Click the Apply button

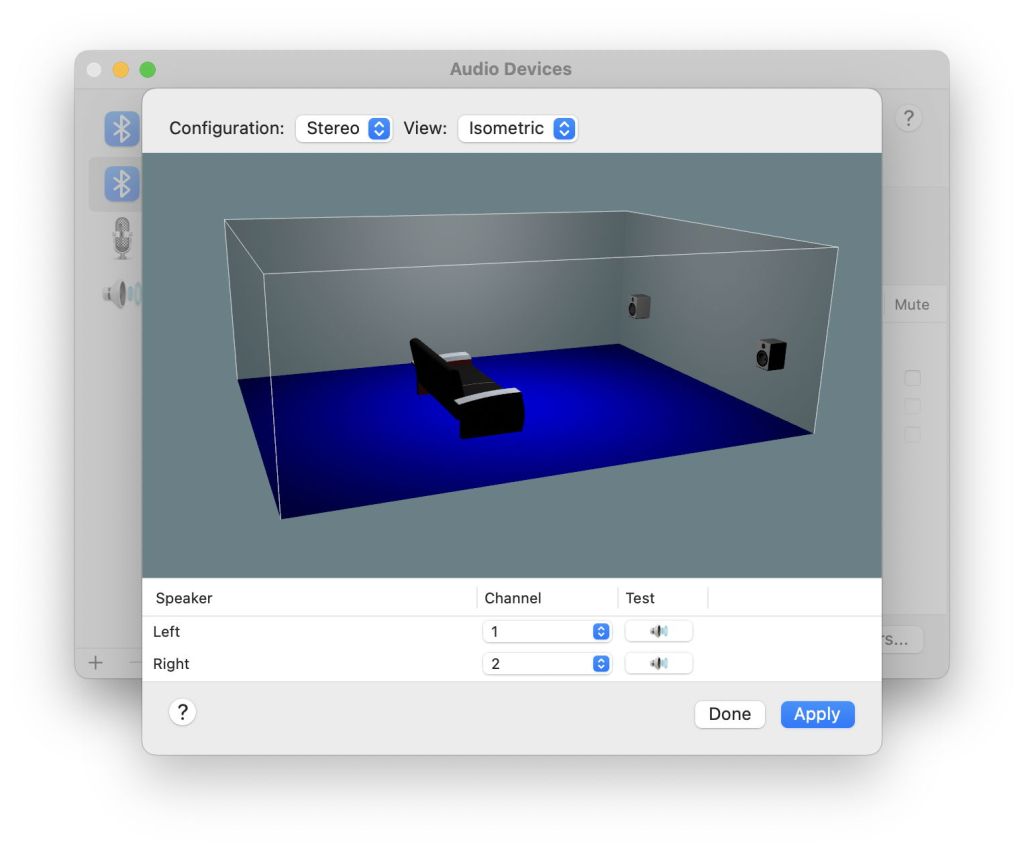(817, 714)
